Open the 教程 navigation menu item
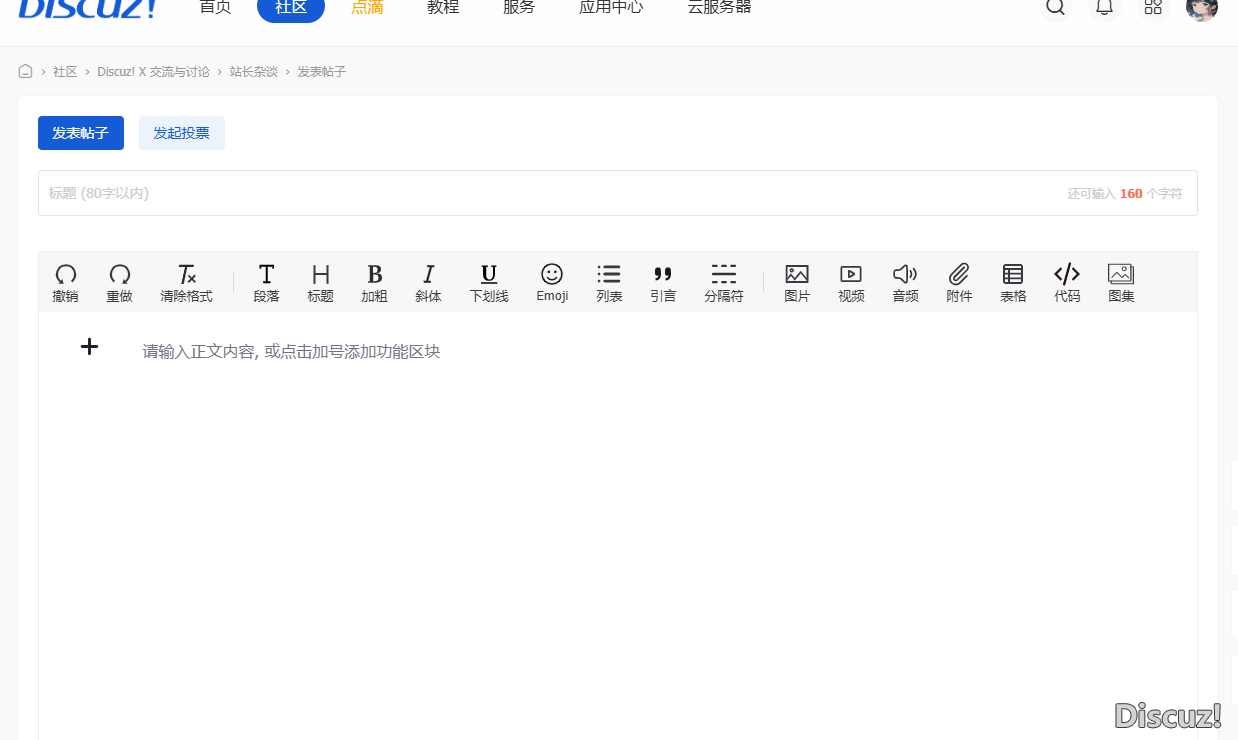 click(x=443, y=7)
